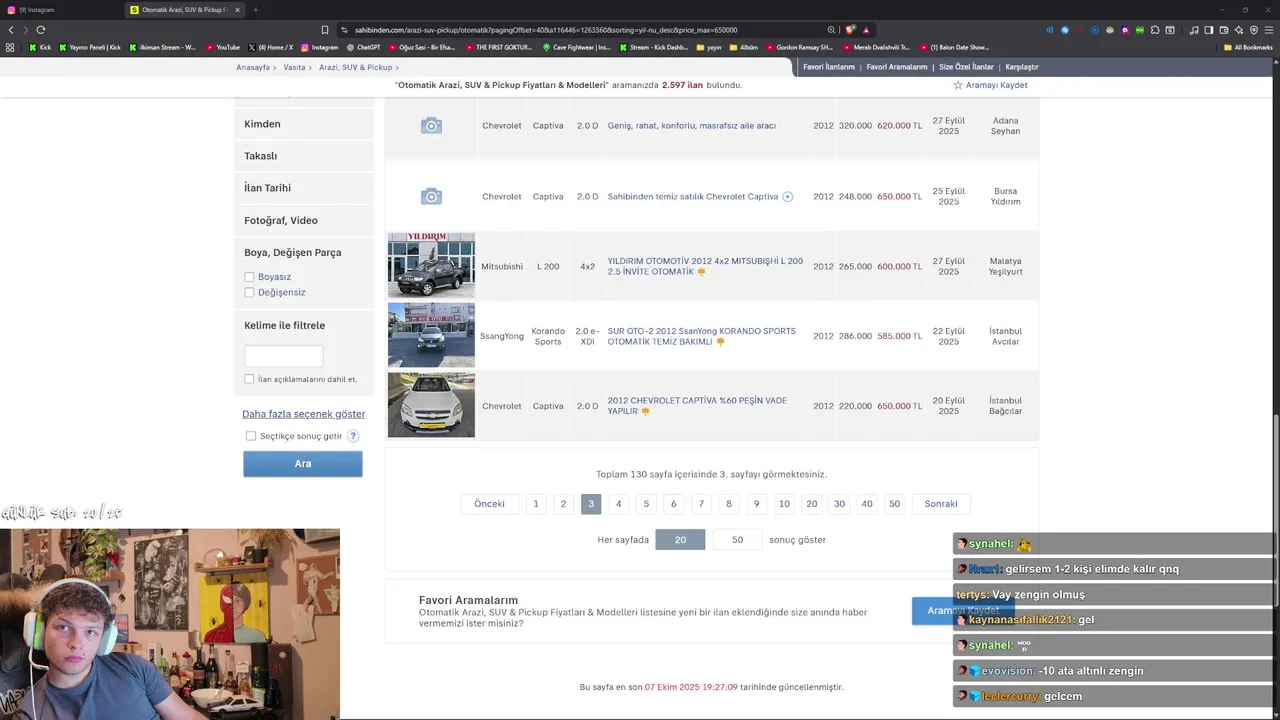Click the bookmark icon left of the address bar
The width and height of the screenshot is (1280, 720).
click(x=324, y=30)
